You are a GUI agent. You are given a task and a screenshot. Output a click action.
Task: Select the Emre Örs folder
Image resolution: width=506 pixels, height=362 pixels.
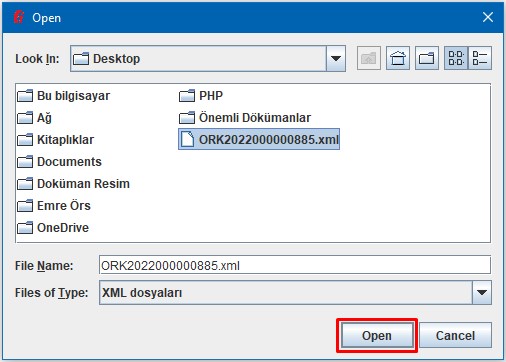pyautogui.click(x=54, y=206)
